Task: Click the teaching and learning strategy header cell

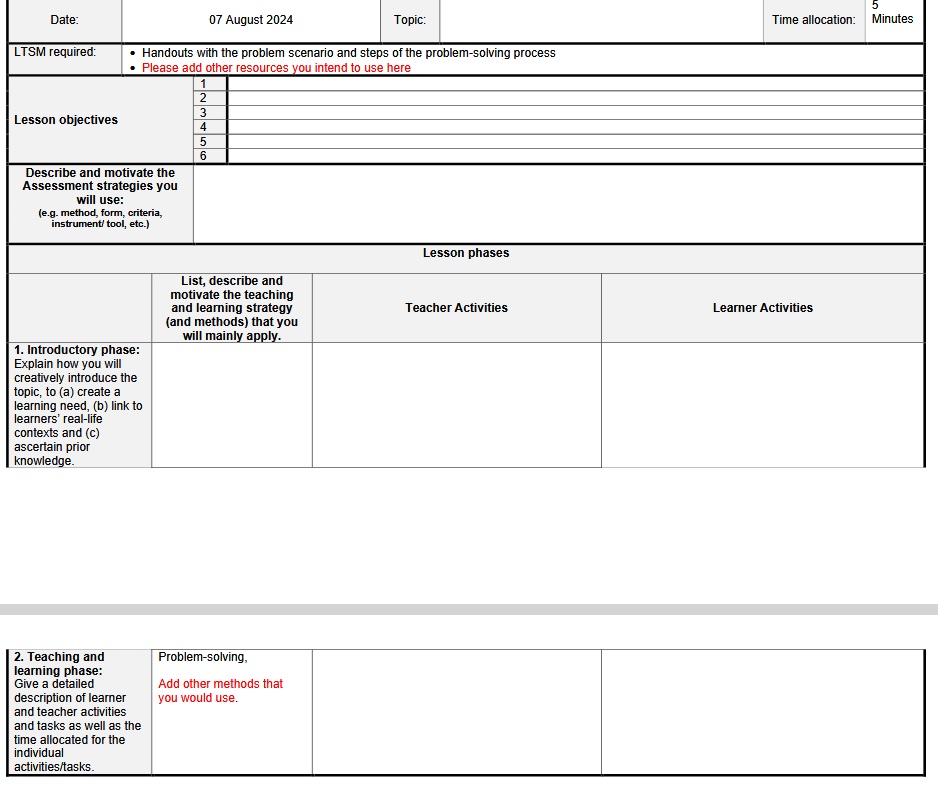Action: tap(231, 307)
